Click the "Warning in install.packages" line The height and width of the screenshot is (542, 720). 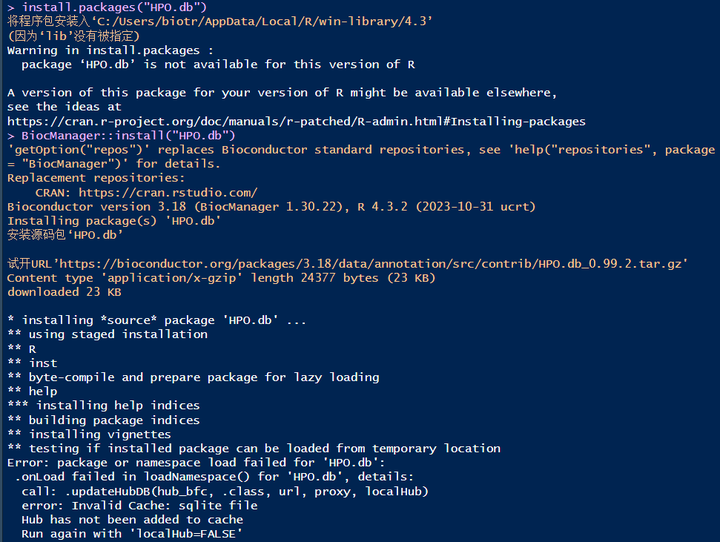(110, 50)
